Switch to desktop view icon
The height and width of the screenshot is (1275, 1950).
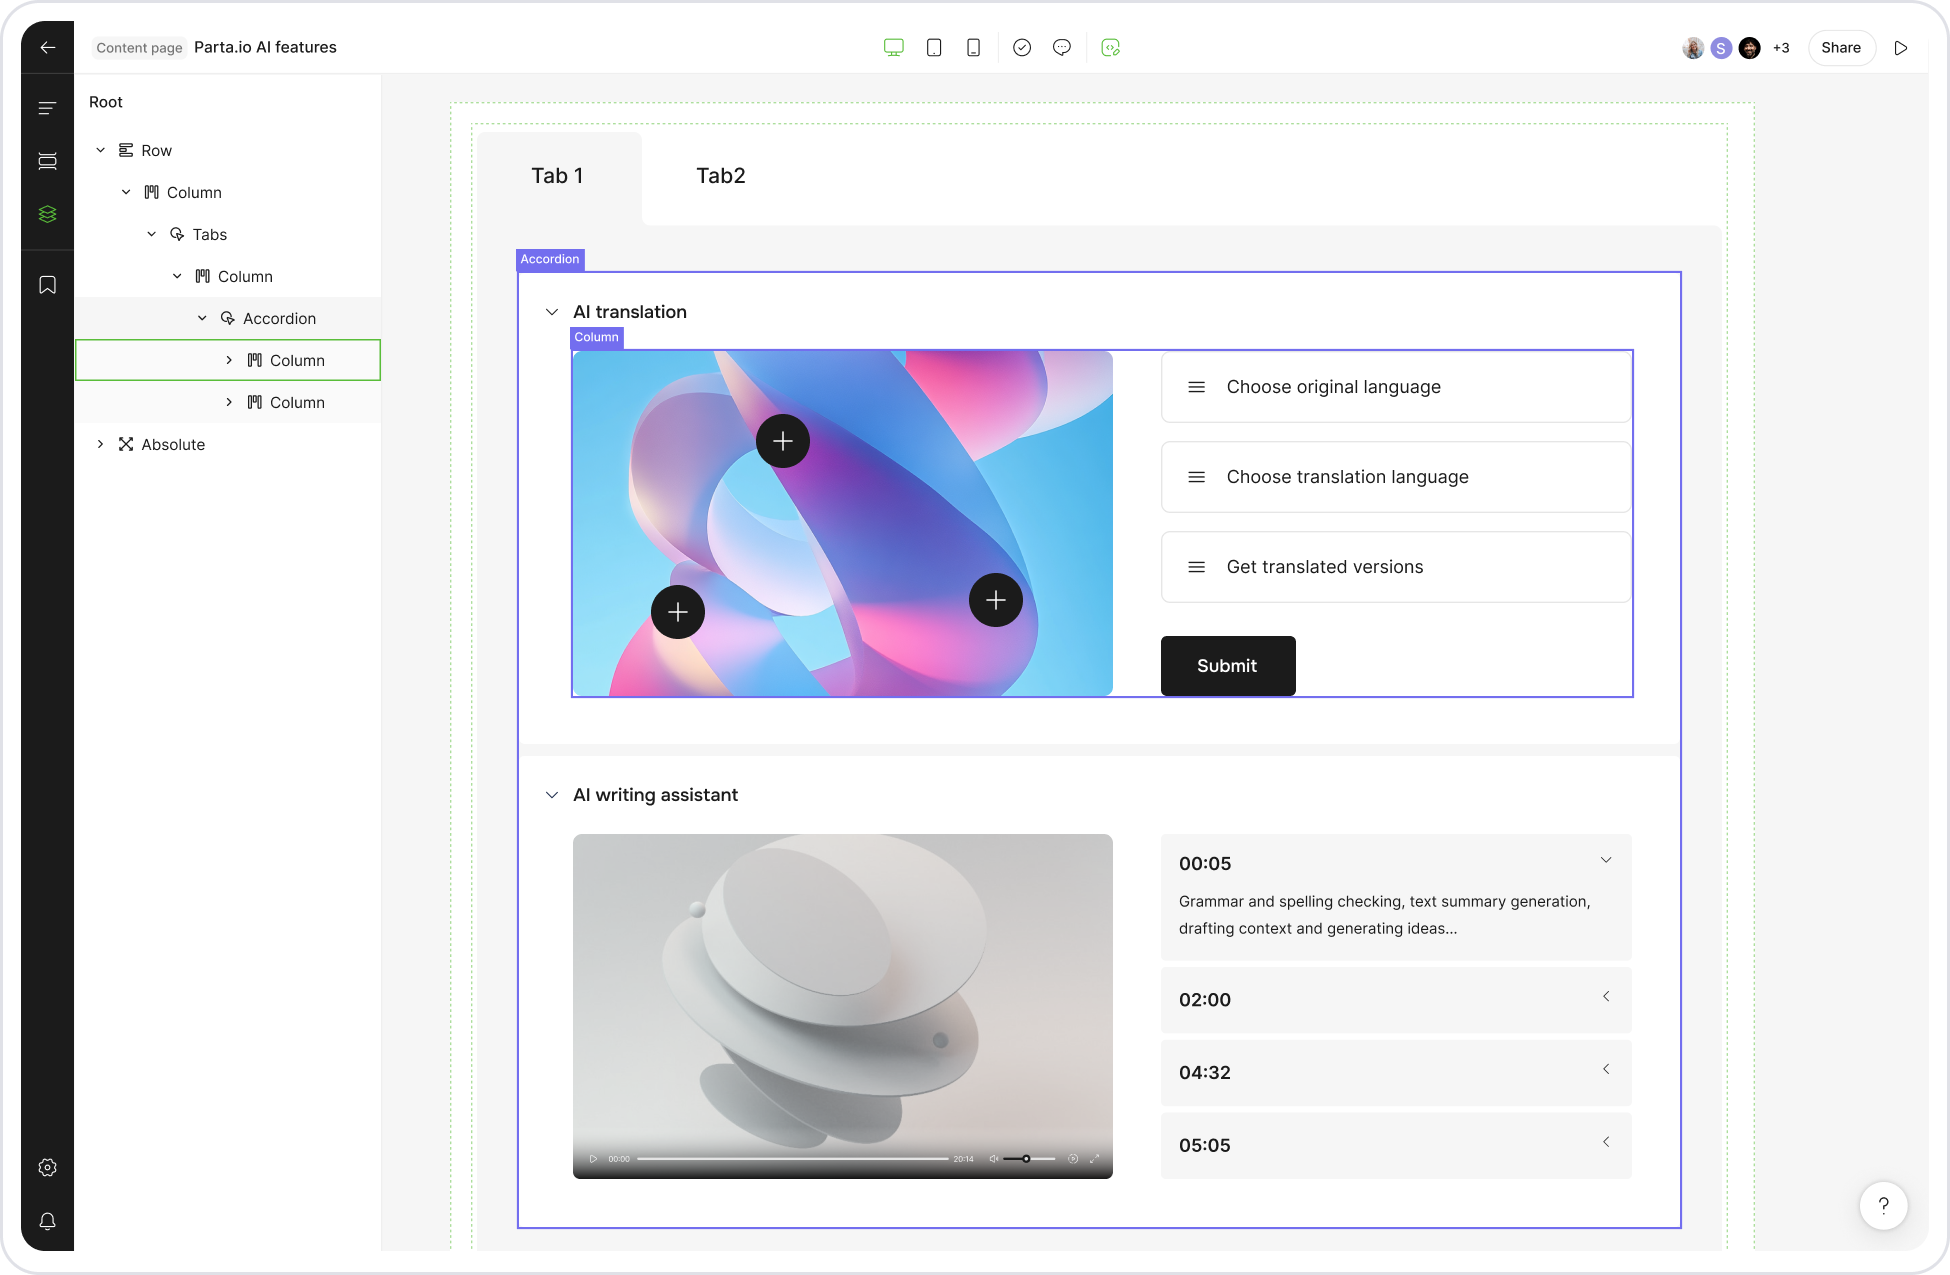tap(893, 47)
